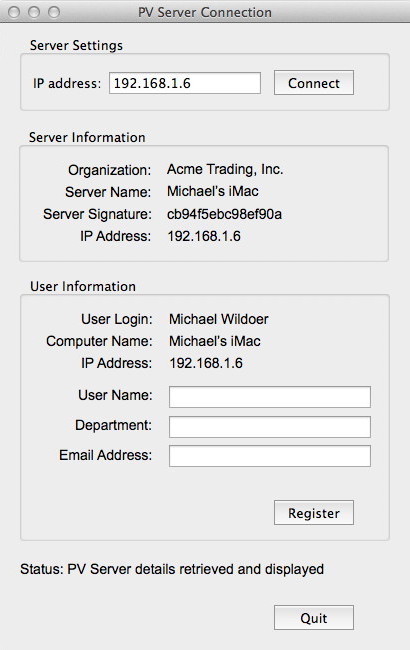The image size is (410, 650).
Task: Minimize the window using the middle title bar button
Action: coord(34,12)
